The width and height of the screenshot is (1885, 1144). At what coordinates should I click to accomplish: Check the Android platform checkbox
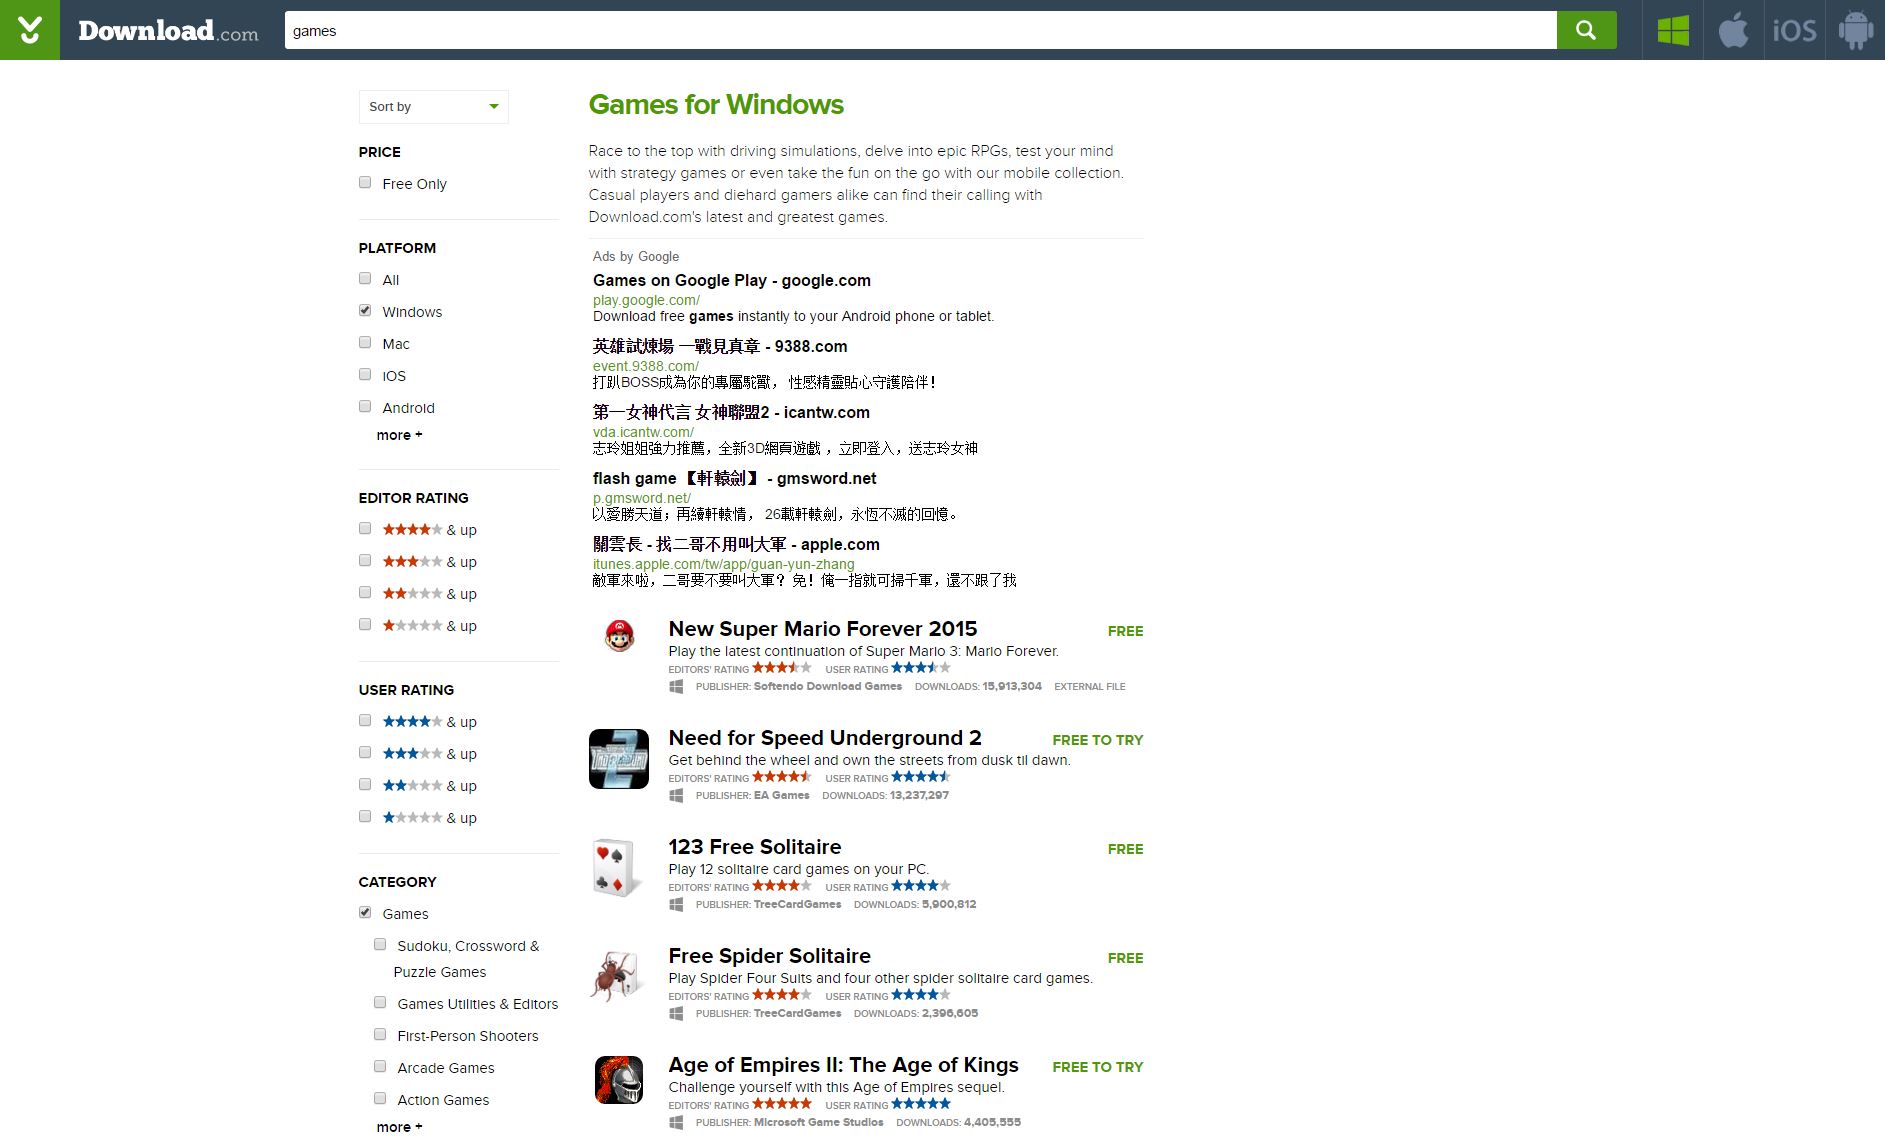tap(365, 407)
